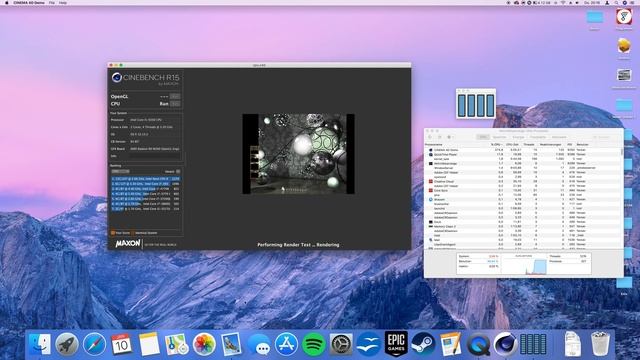This screenshot has height=360, width=640.
Task: Click the Cinebench render preview image
Action: 298,153
